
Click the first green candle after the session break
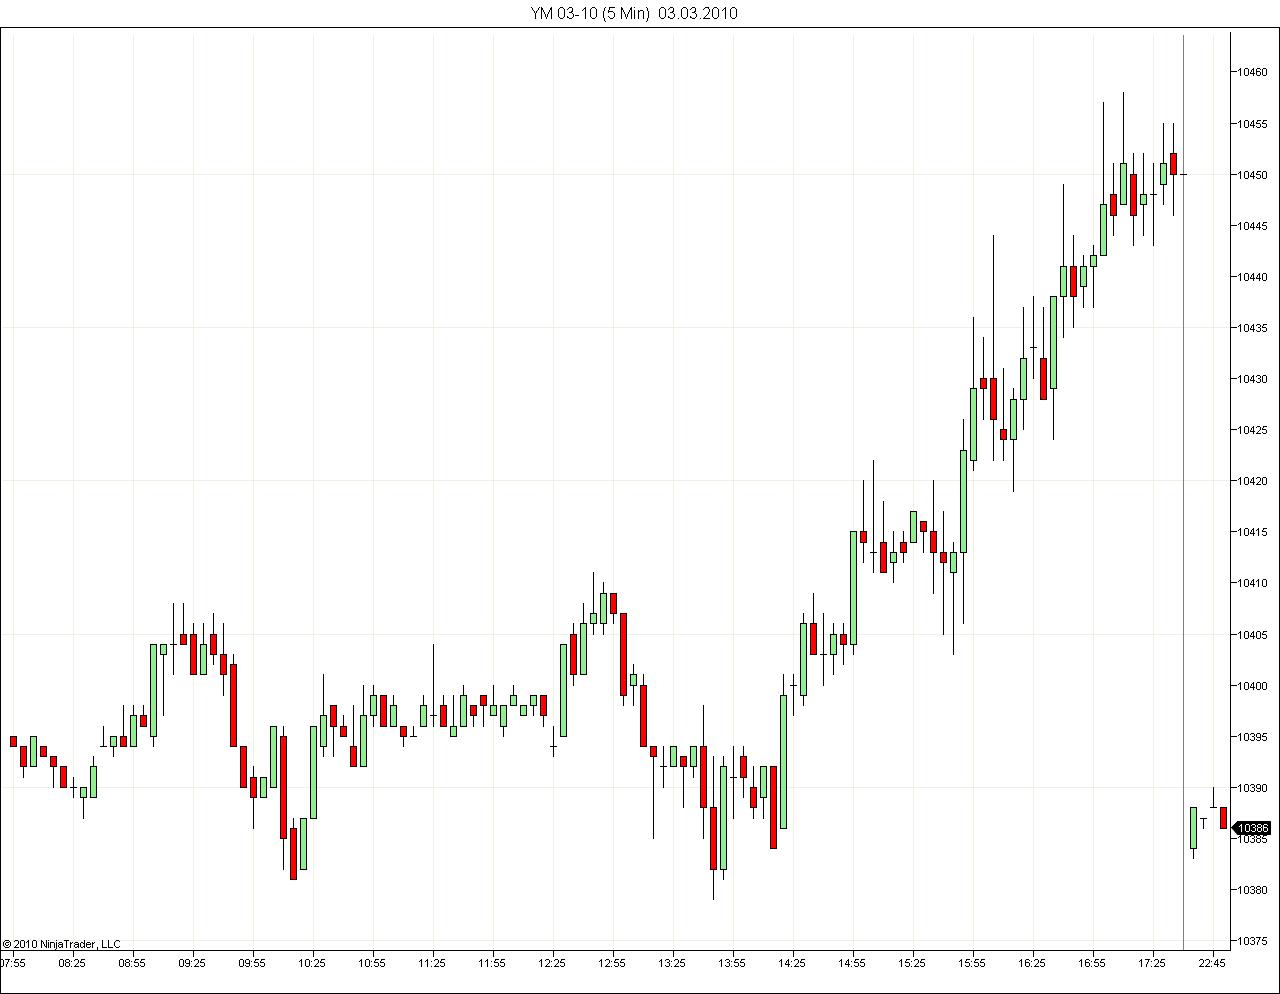[x=1193, y=828]
